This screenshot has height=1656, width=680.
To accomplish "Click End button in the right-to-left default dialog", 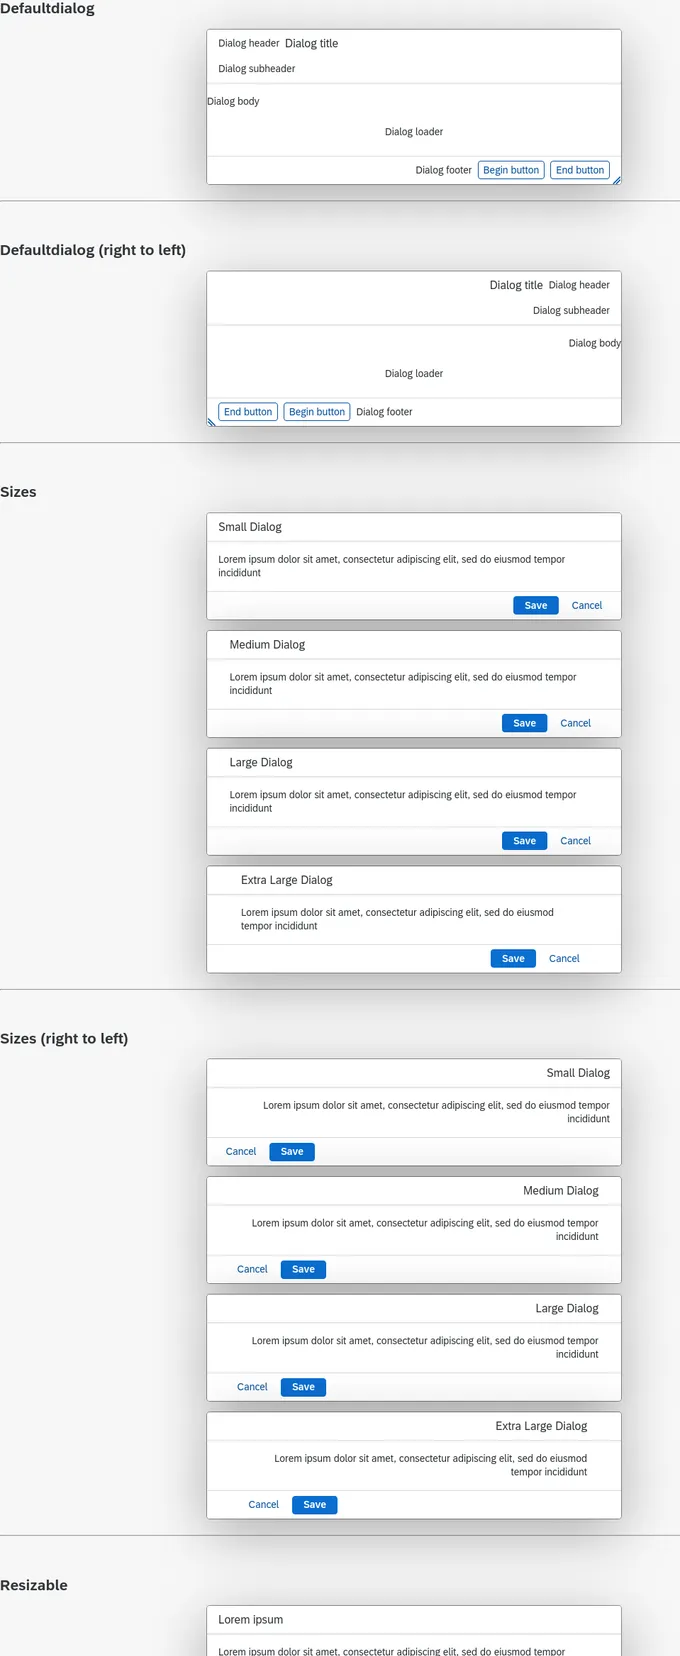I will pyautogui.click(x=248, y=412).
